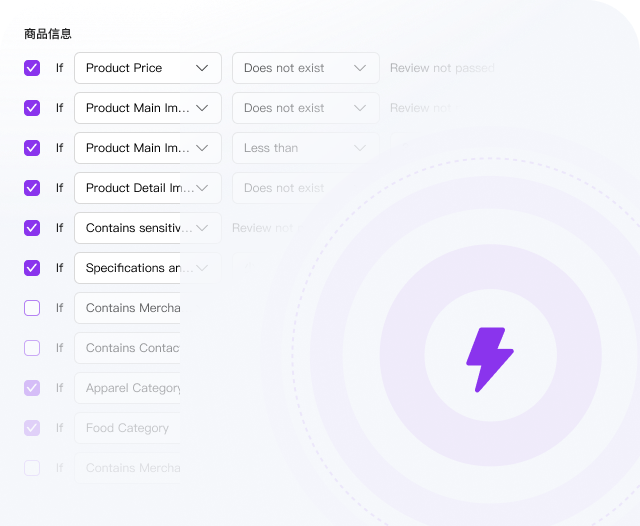Check the Contains Mercha box under Specifications row
The image size is (640, 526).
pos(32,308)
